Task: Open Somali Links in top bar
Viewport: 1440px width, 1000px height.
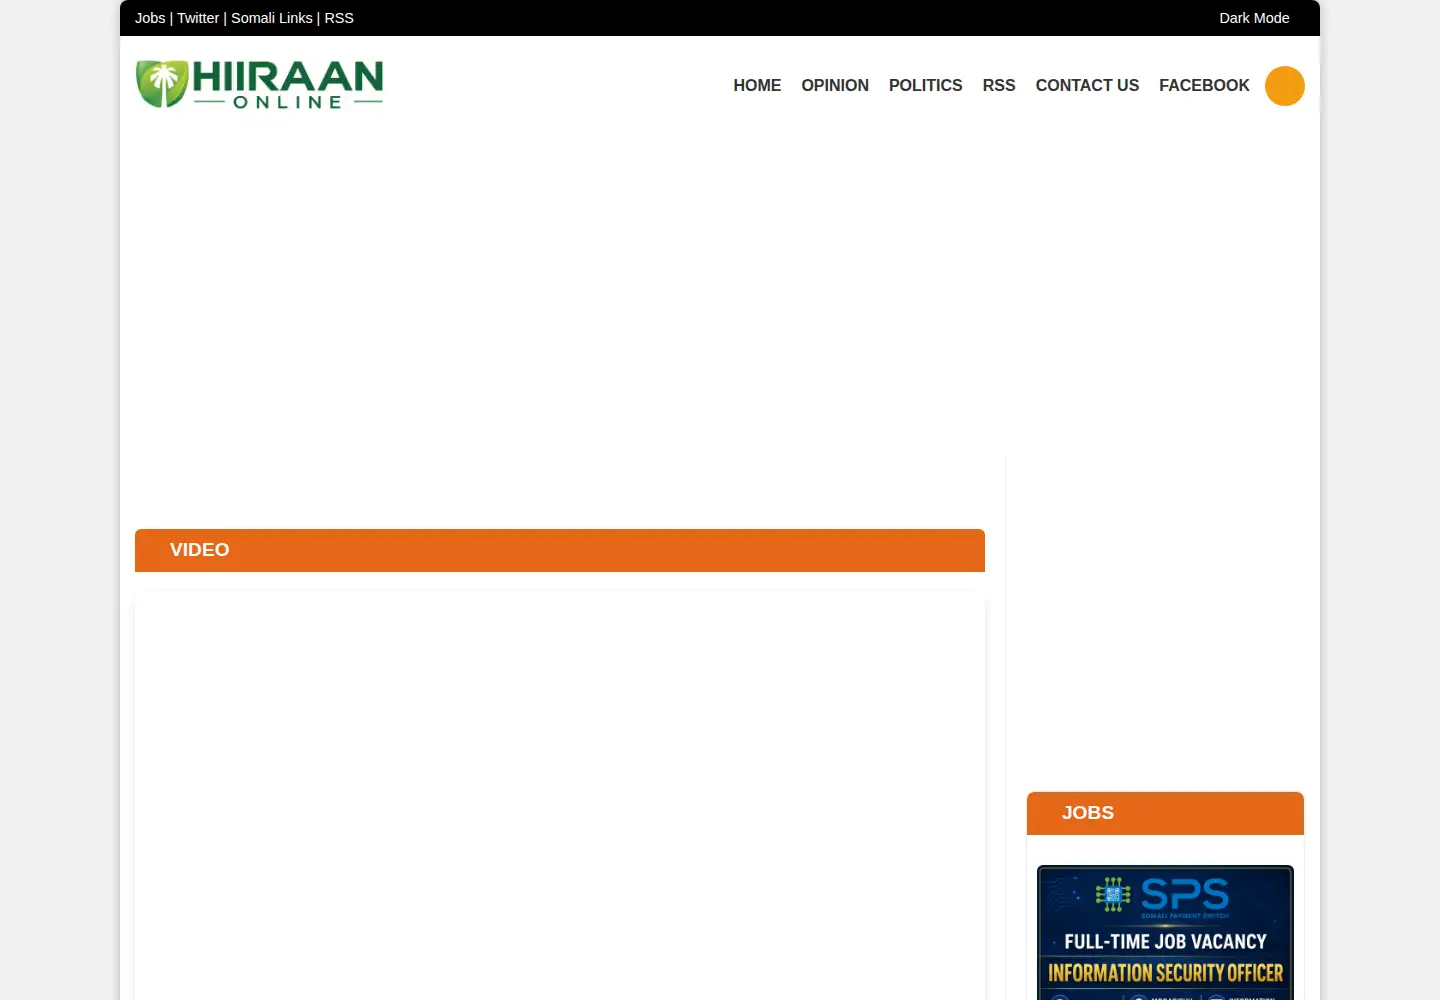Action: pos(272,18)
